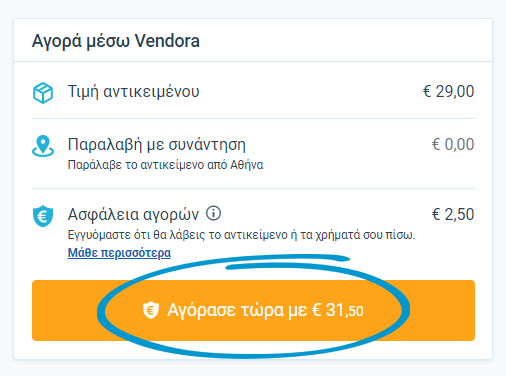Click the Παράλαβε το αντικείμενο από Αθήνα text

165,165
